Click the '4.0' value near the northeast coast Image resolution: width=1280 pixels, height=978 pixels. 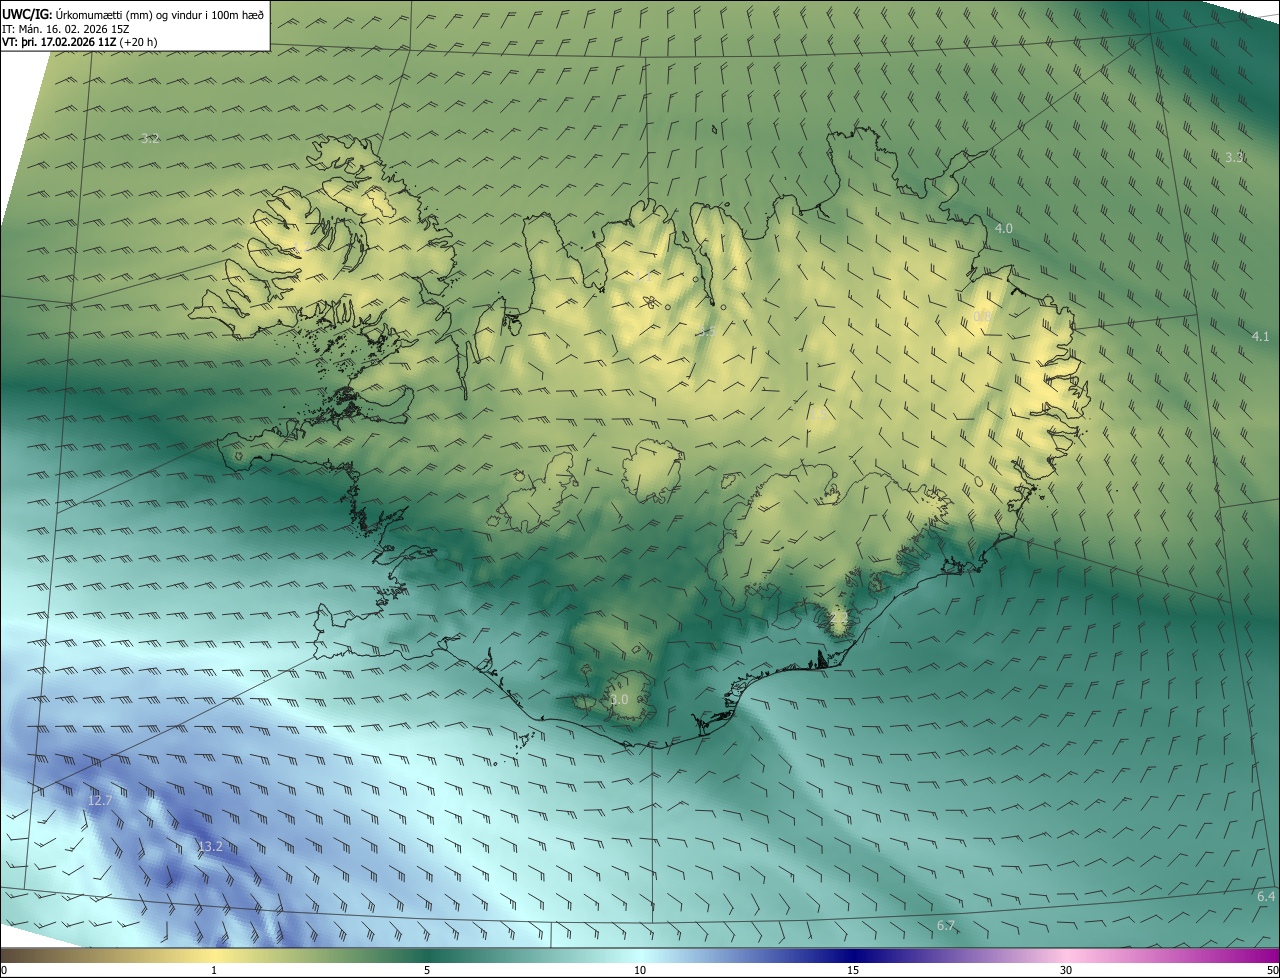(x=1003, y=229)
